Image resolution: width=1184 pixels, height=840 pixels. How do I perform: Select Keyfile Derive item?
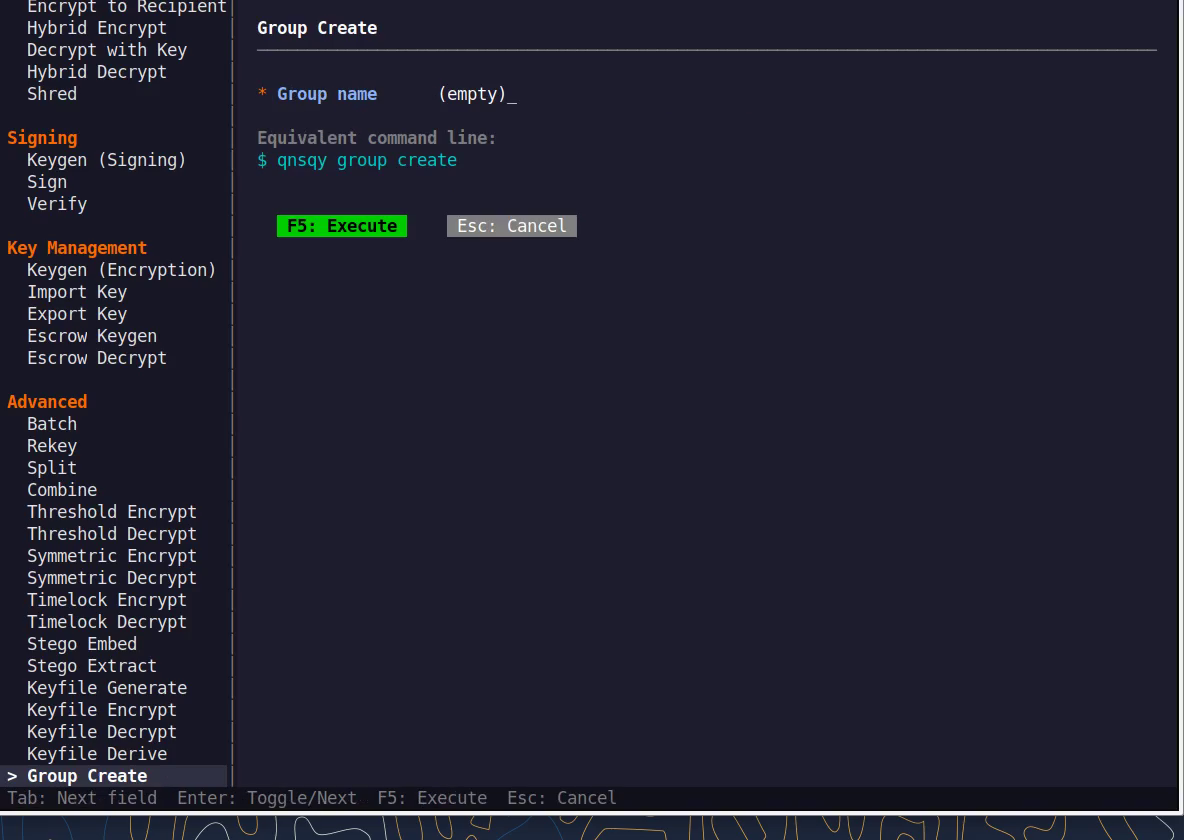click(x=97, y=753)
